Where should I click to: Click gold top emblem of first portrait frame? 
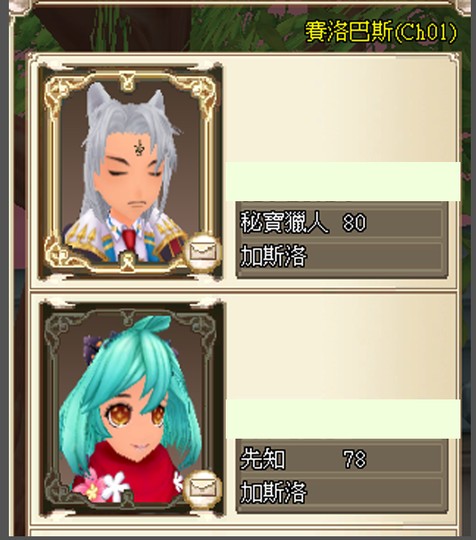tap(127, 80)
